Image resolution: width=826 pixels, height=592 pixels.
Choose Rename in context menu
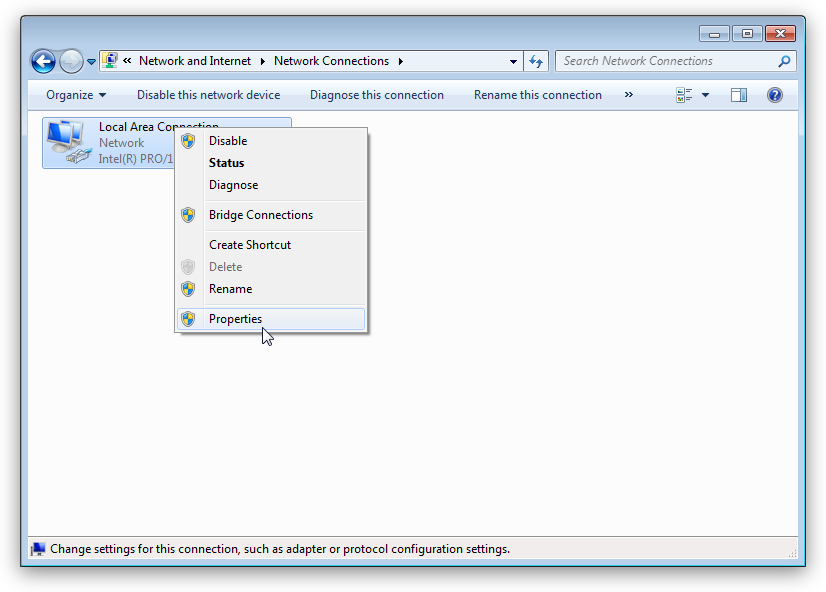[271, 289]
